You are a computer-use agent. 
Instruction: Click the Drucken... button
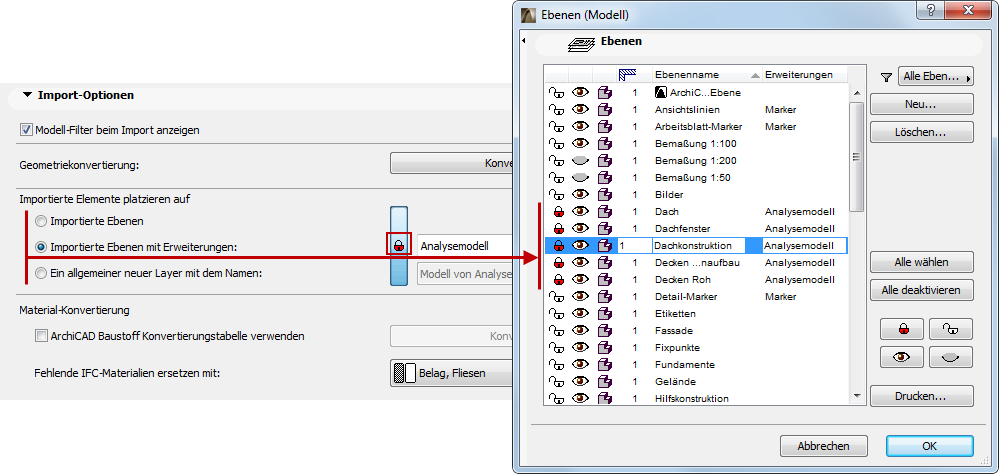coord(921,396)
